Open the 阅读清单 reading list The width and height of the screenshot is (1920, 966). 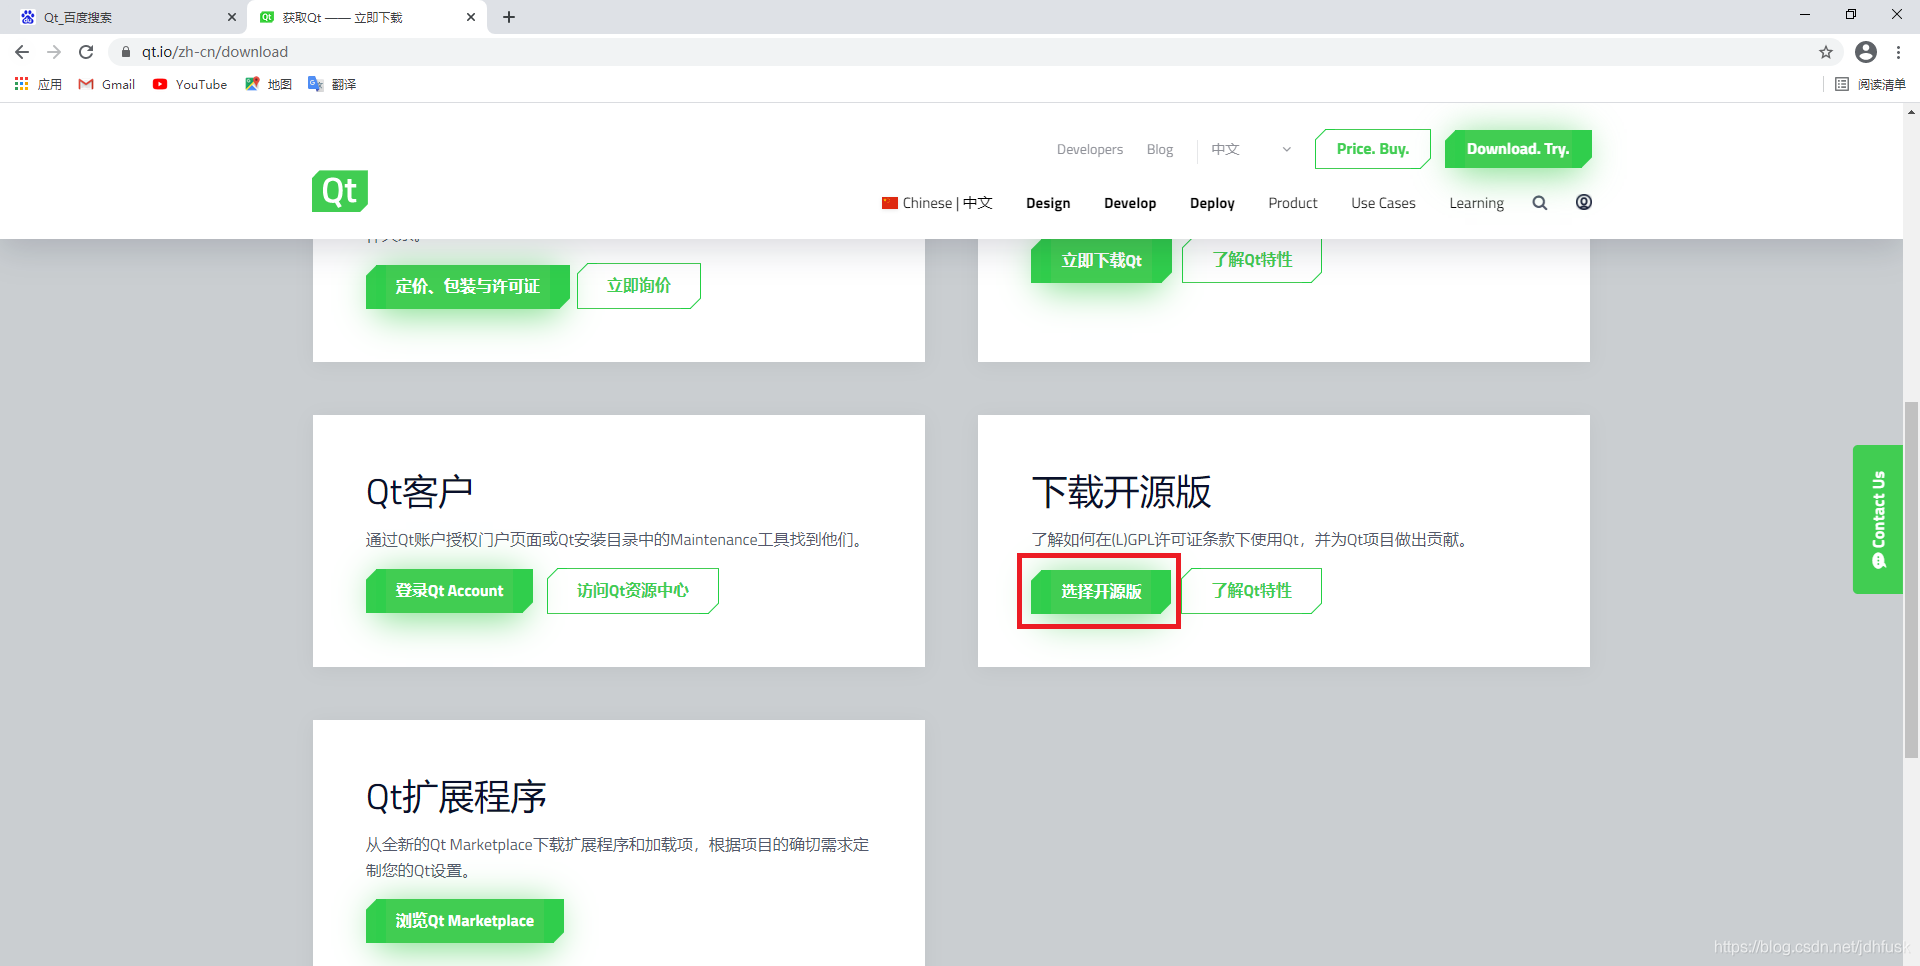[1871, 85]
